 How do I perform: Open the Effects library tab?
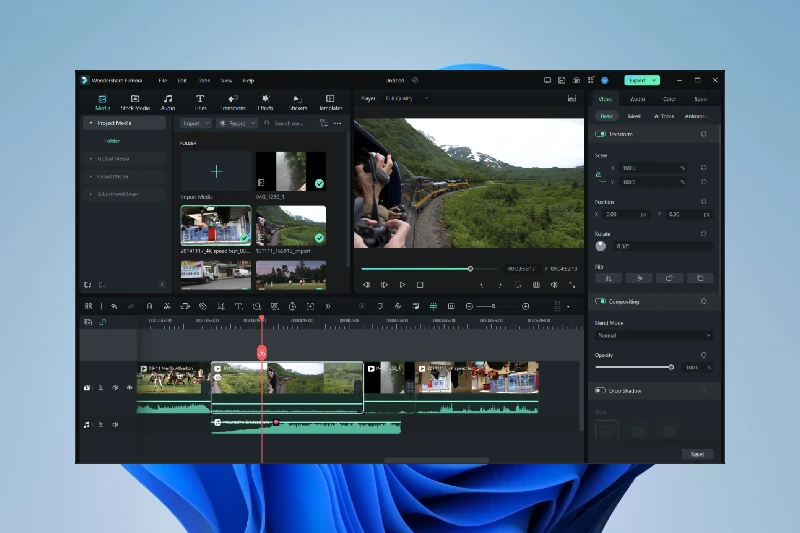(265, 102)
